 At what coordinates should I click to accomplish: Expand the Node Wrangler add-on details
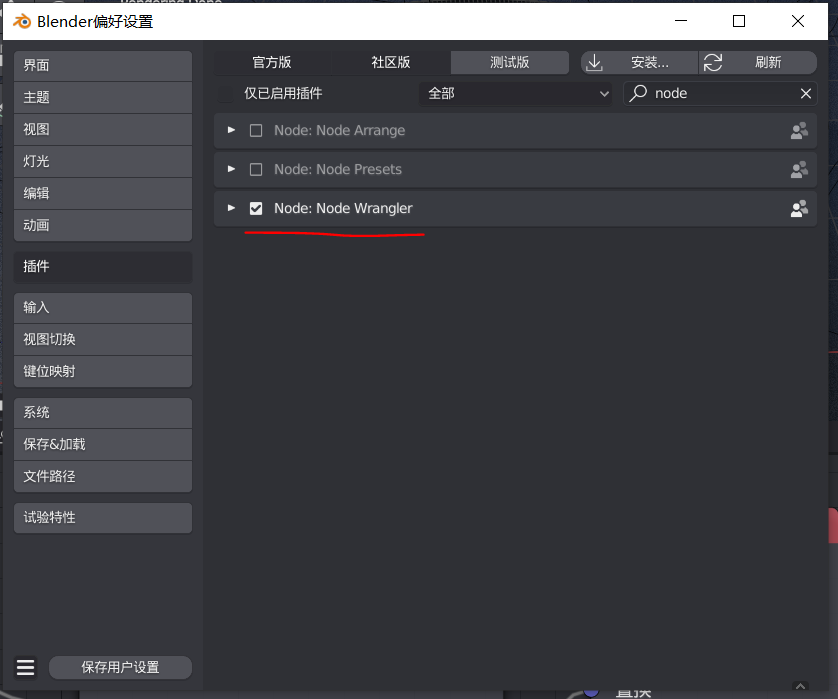point(231,208)
